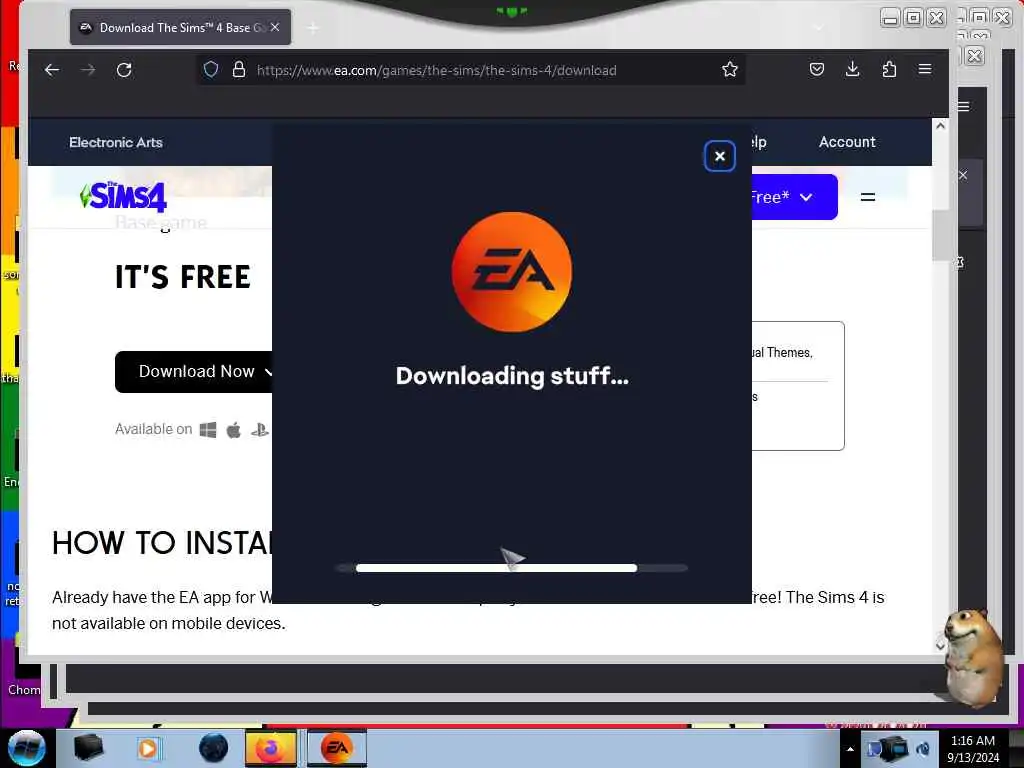This screenshot has width=1024, height=768.
Task: Click The Sims 4 logo
Action: (x=123, y=197)
